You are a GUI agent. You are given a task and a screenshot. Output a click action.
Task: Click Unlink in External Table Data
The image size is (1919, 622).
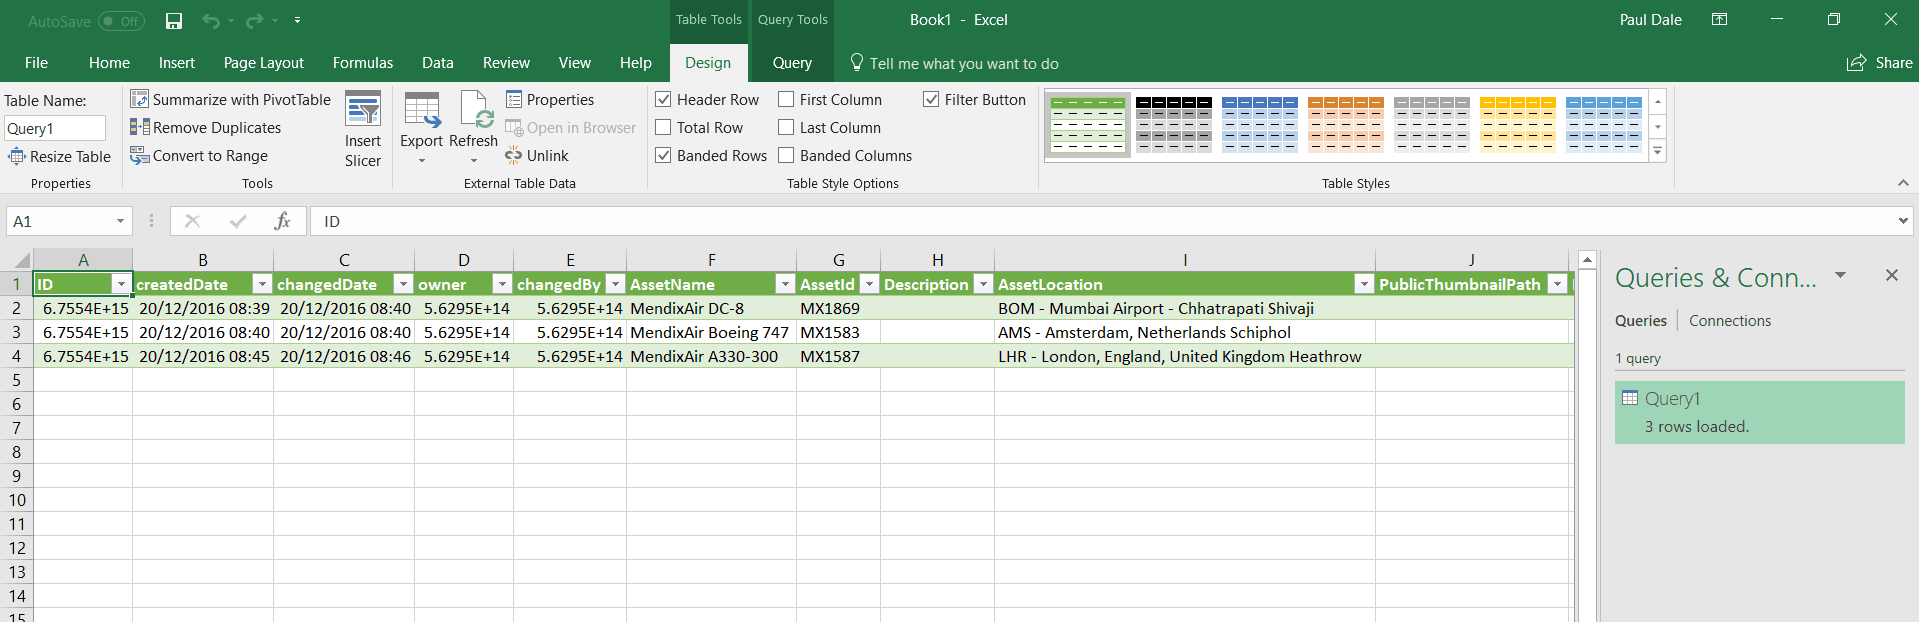click(x=537, y=155)
